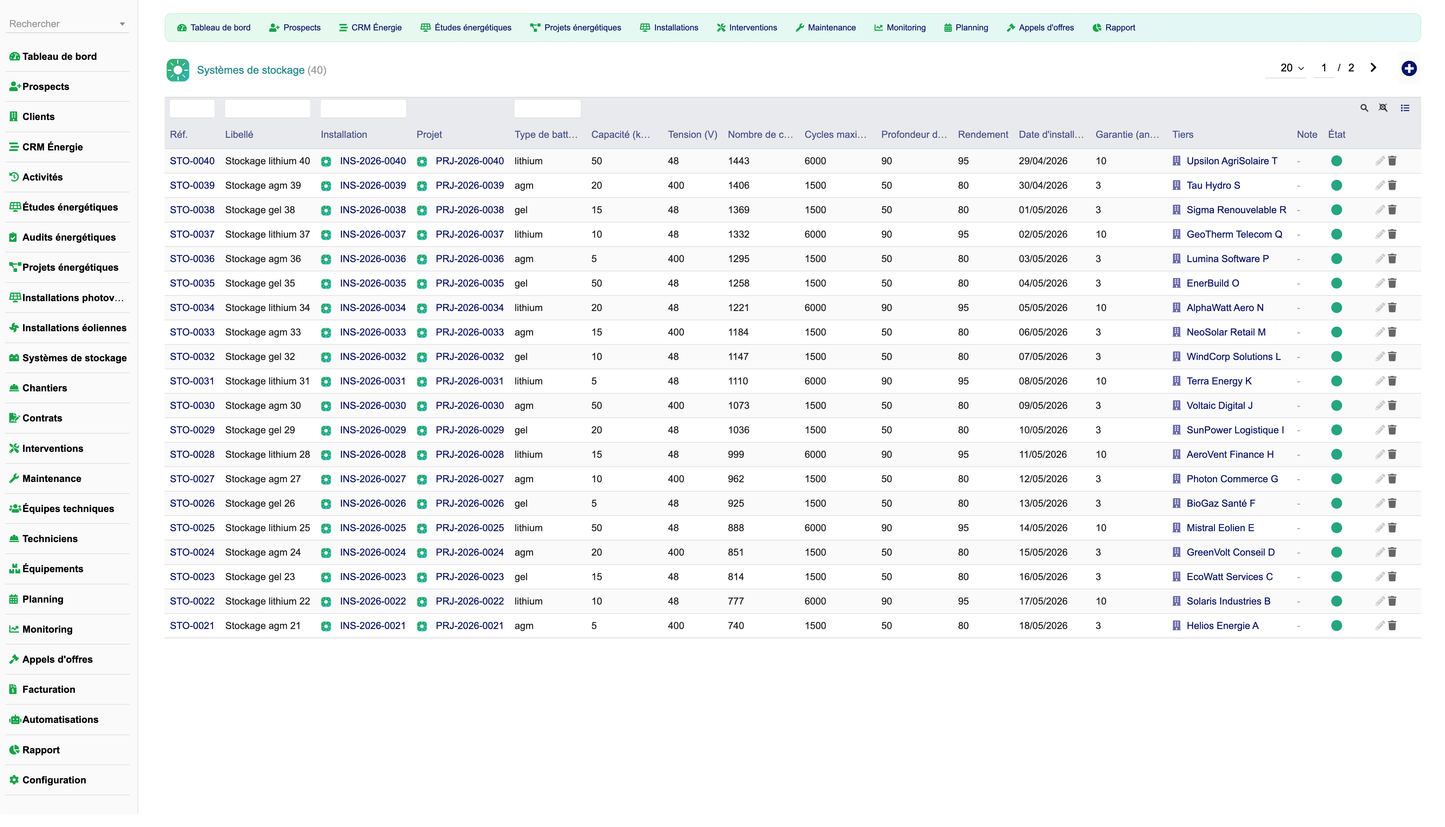Image resolution: width=1445 pixels, height=827 pixels.
Task: Open installation INS-2026-0029
Action: (373, 430)
